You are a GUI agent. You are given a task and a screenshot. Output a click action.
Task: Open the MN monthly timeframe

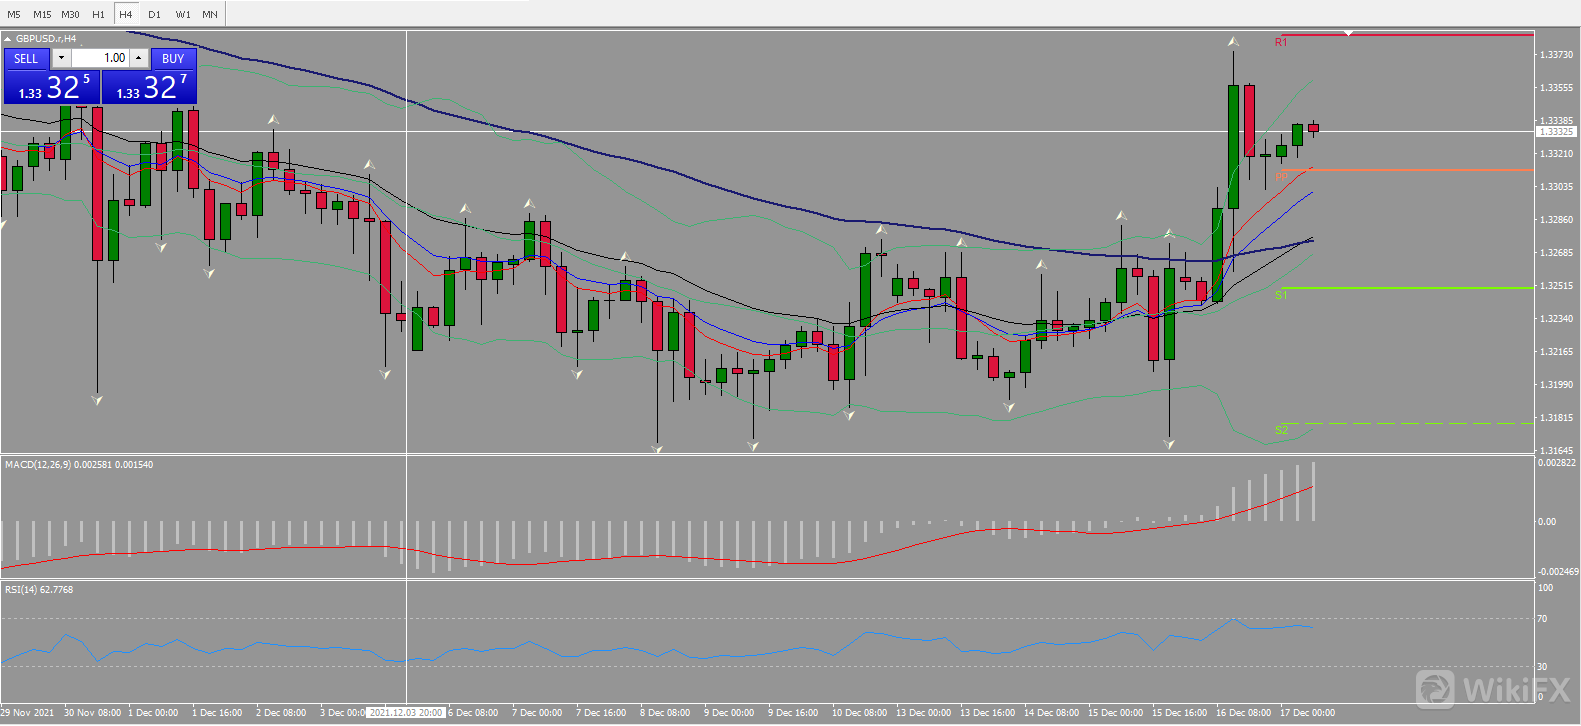tap(210, 14)
